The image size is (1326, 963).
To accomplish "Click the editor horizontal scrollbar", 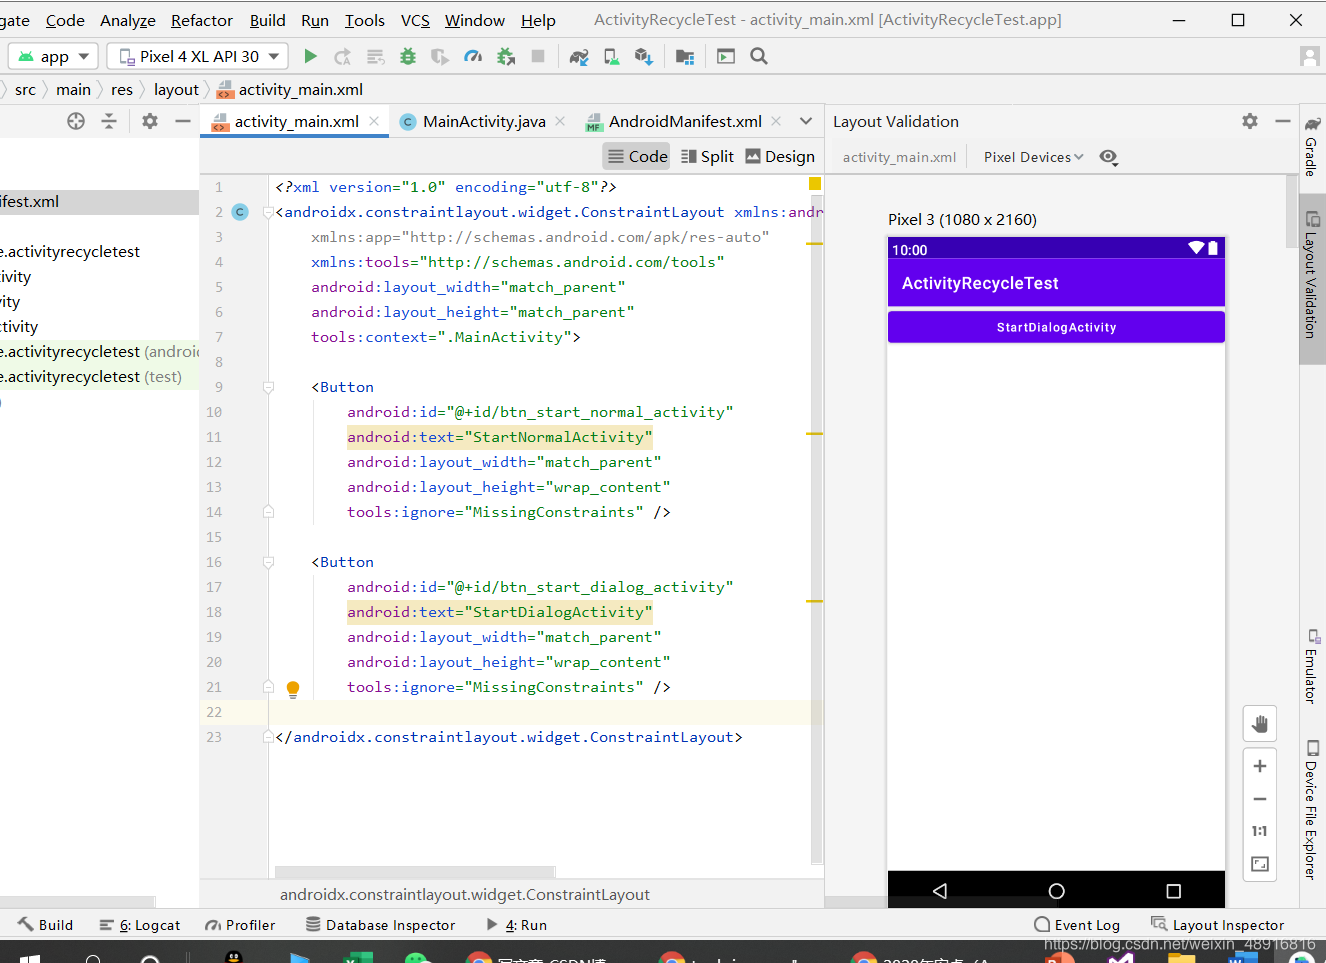I will click(x=415, y=872).
